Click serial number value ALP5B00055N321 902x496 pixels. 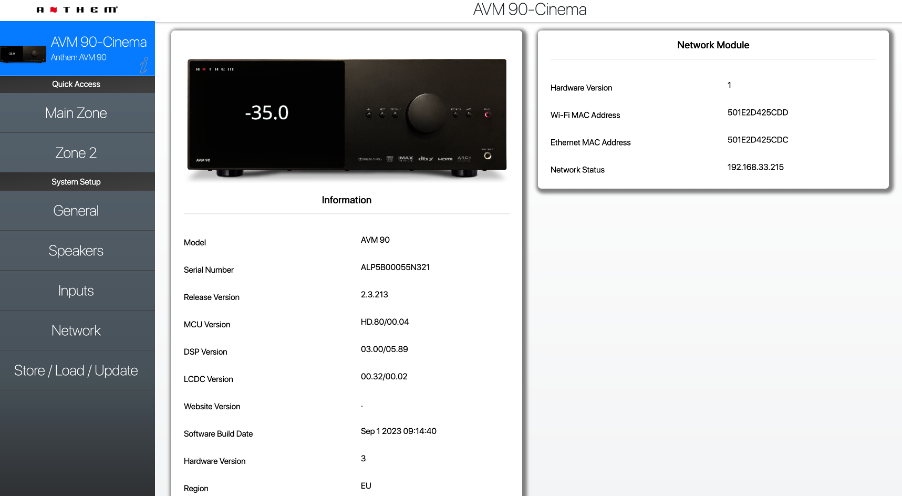[x=395, y=267]
